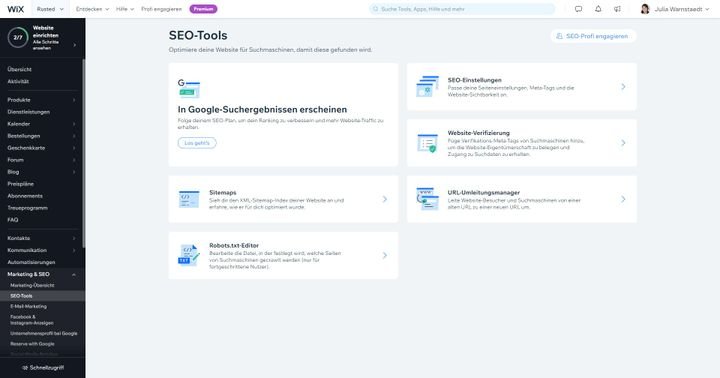
Task: Expand the Kontakte sidebar section
Action: pos(74,238)
